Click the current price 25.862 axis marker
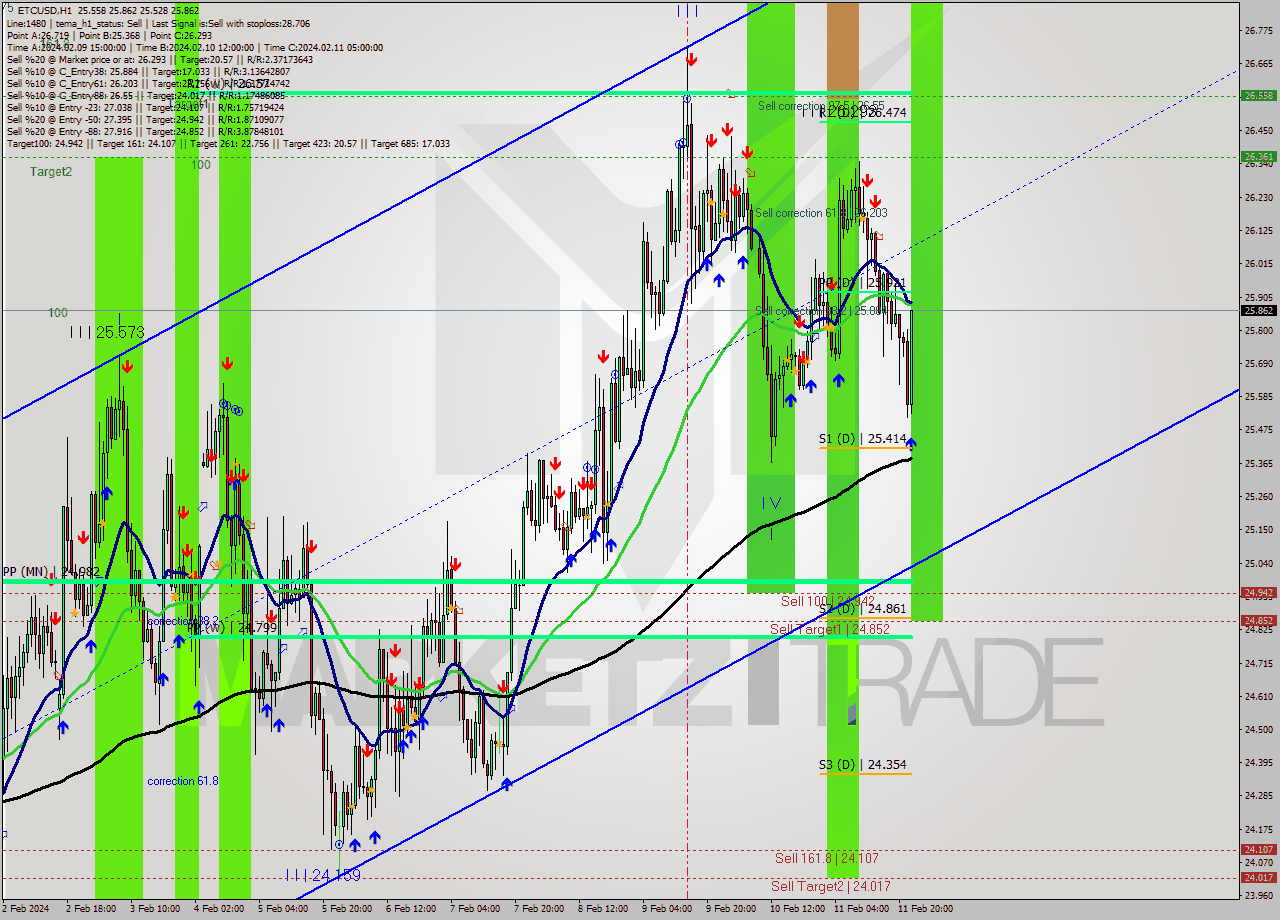This screenshot has height=920, width=1280. (x=1259, y=310)
